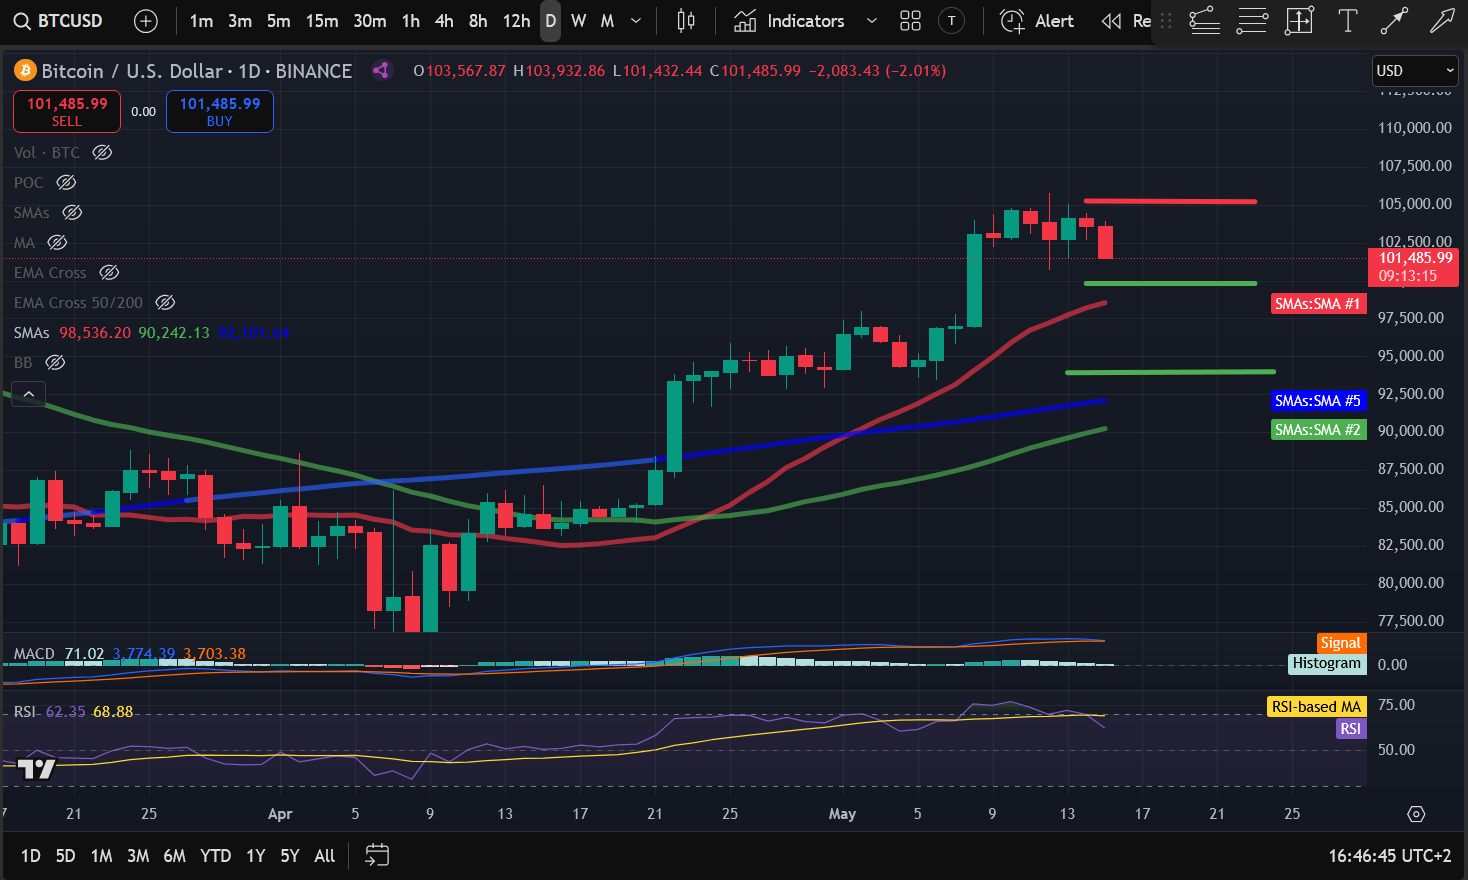This screenshot has height=880, width=1468.
Task: Switch to the 4h timeframe
Action: click(444, 21)
